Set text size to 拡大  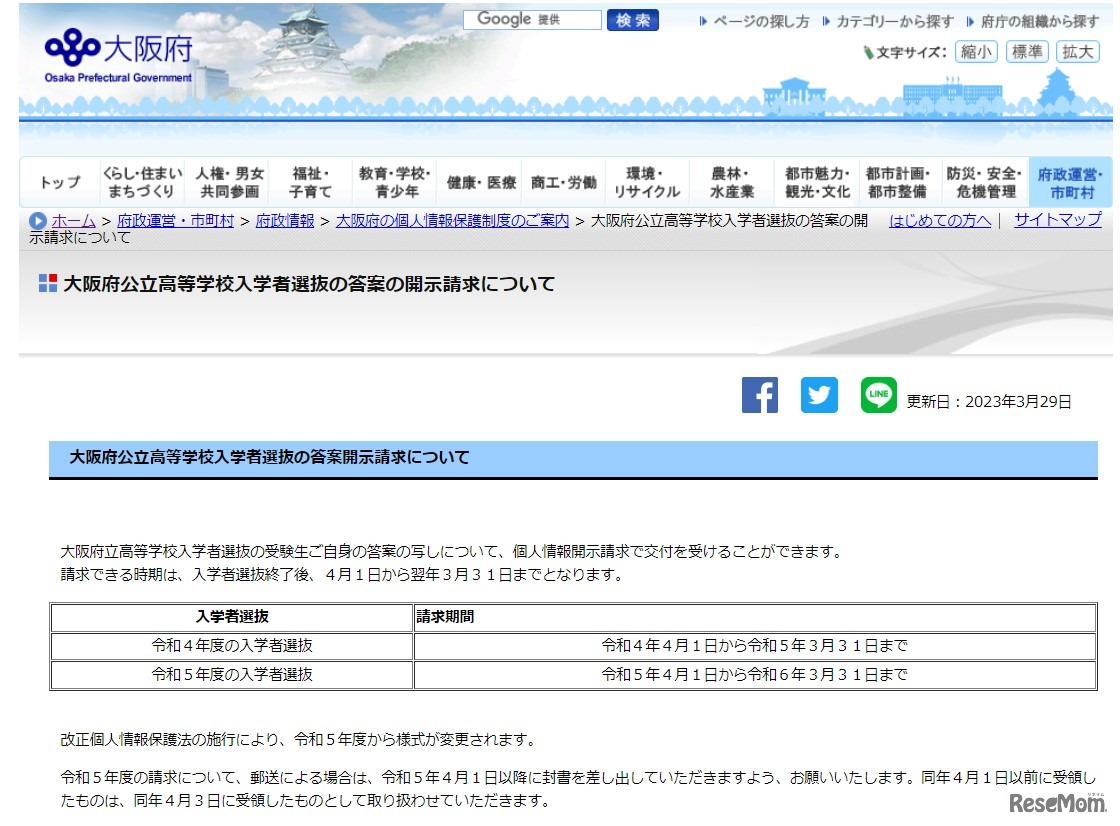(1077, 52)
